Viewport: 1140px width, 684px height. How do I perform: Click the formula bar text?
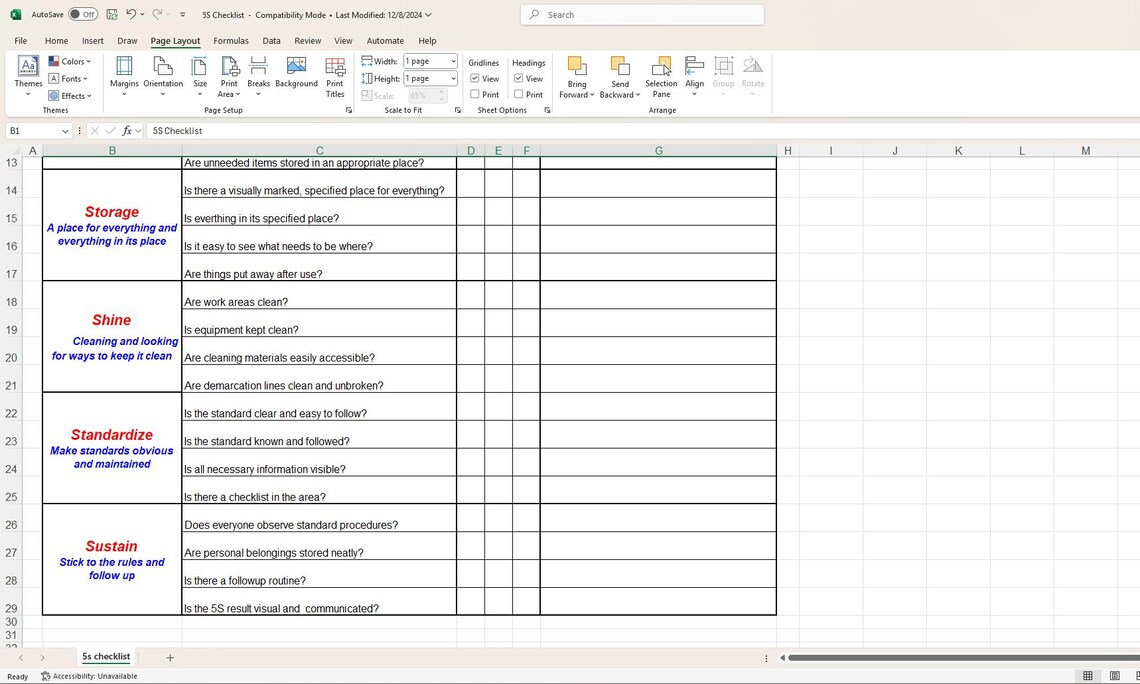177,131
